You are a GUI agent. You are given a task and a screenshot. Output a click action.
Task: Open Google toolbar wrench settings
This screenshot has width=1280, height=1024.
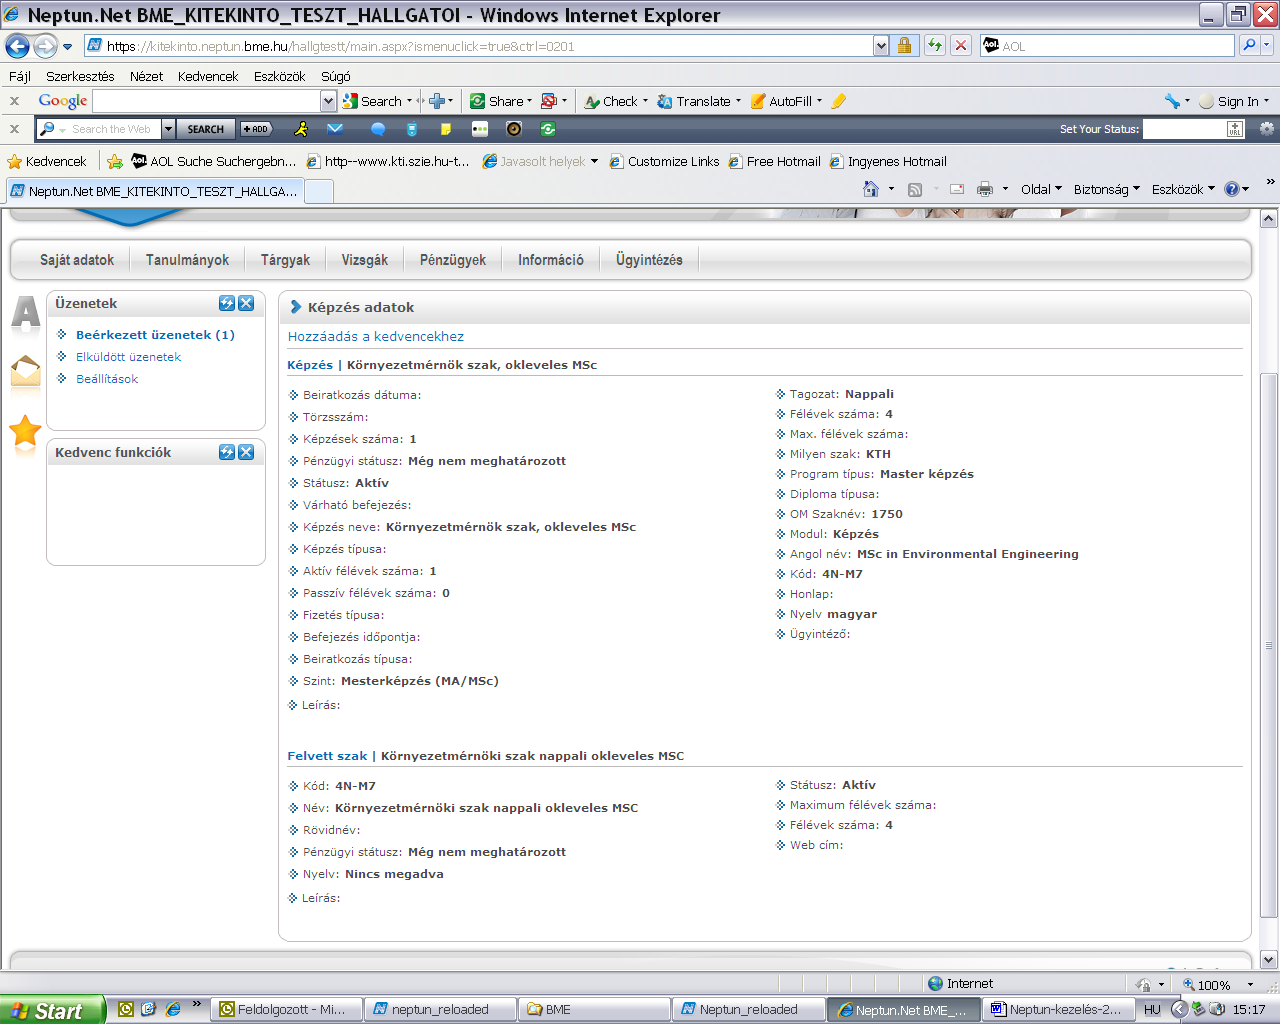(1172, 101)
